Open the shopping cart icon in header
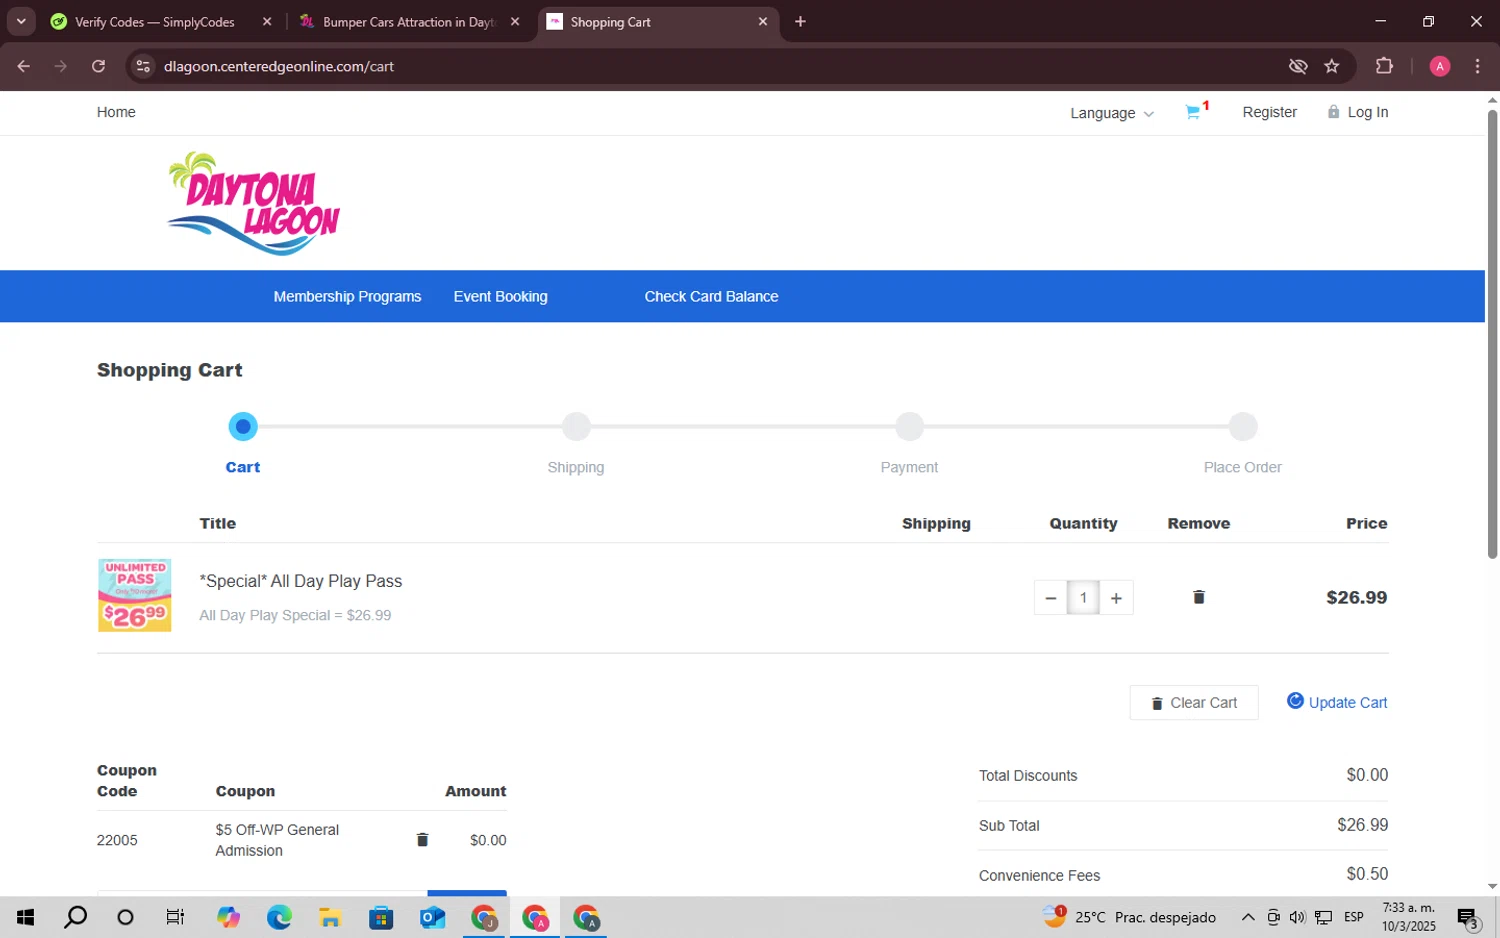This screenshot has height=938, width=1500. click(1193, 112)
